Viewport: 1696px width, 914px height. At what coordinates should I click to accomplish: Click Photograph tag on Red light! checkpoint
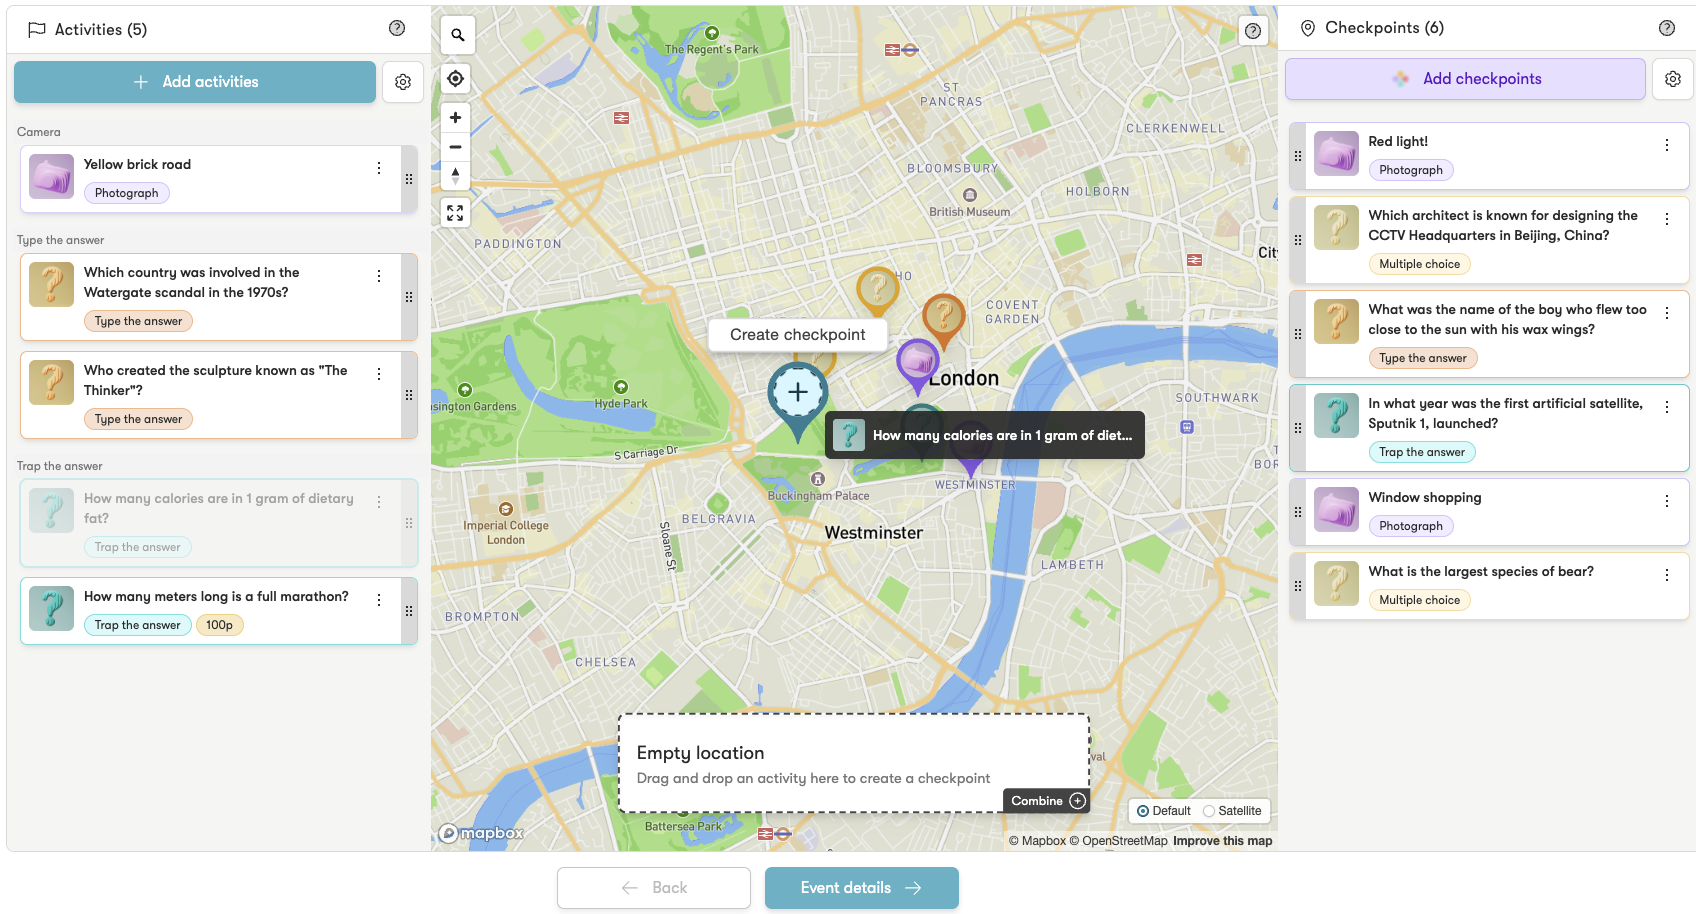pos(1411,170)
